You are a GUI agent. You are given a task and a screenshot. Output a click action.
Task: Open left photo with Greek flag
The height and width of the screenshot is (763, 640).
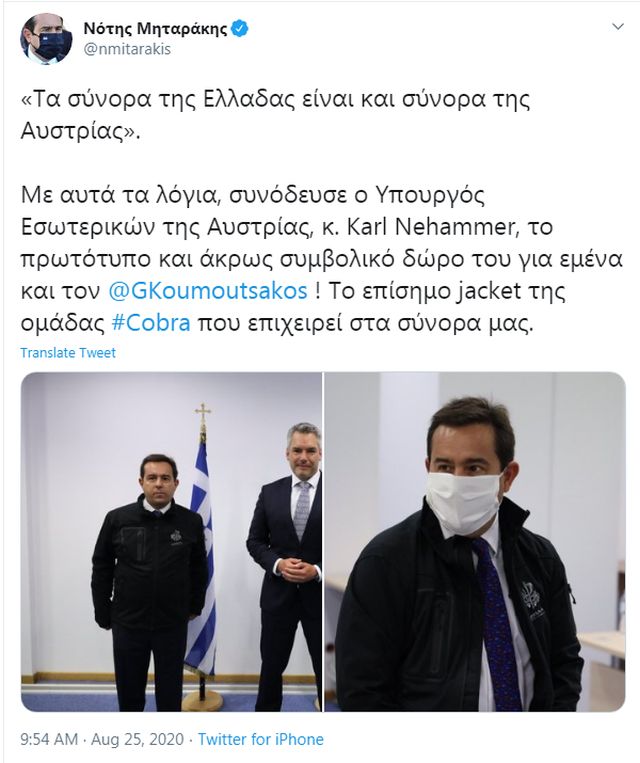pos(171,542)
